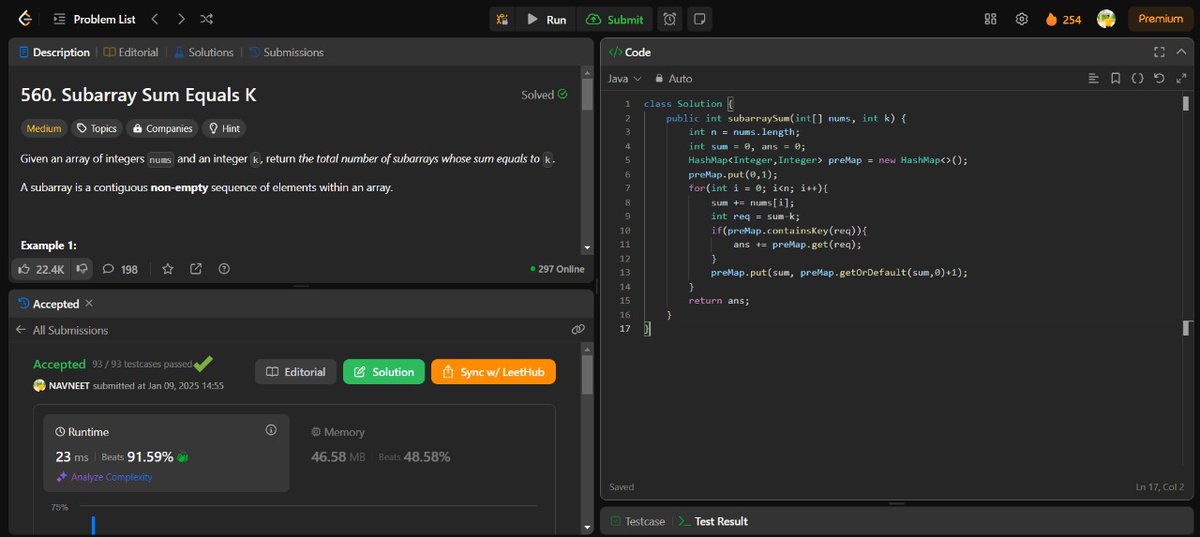The image size is (1200, 537).
Task: Submit the solution
Action: tap(615, 19)
